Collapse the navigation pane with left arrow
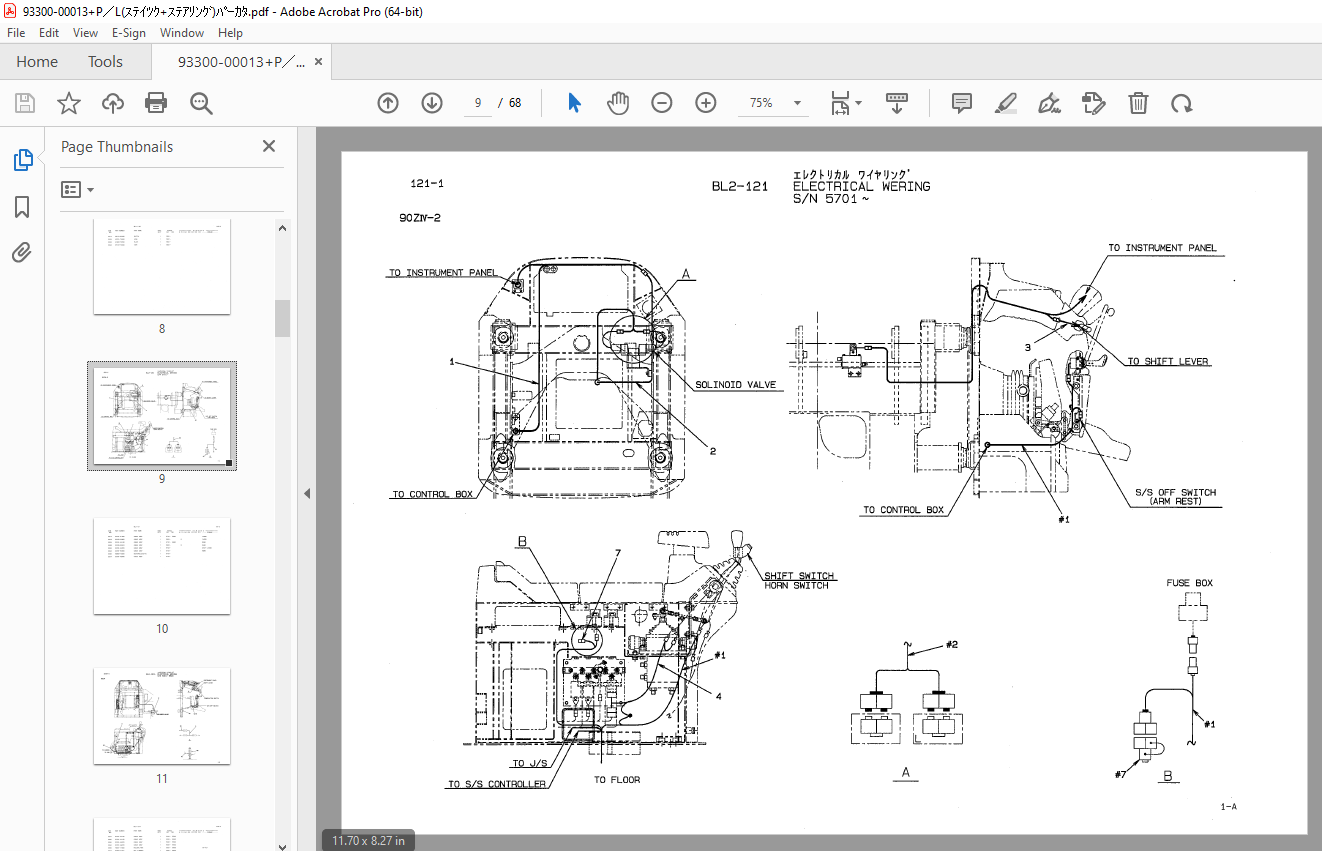 (307, 493)
